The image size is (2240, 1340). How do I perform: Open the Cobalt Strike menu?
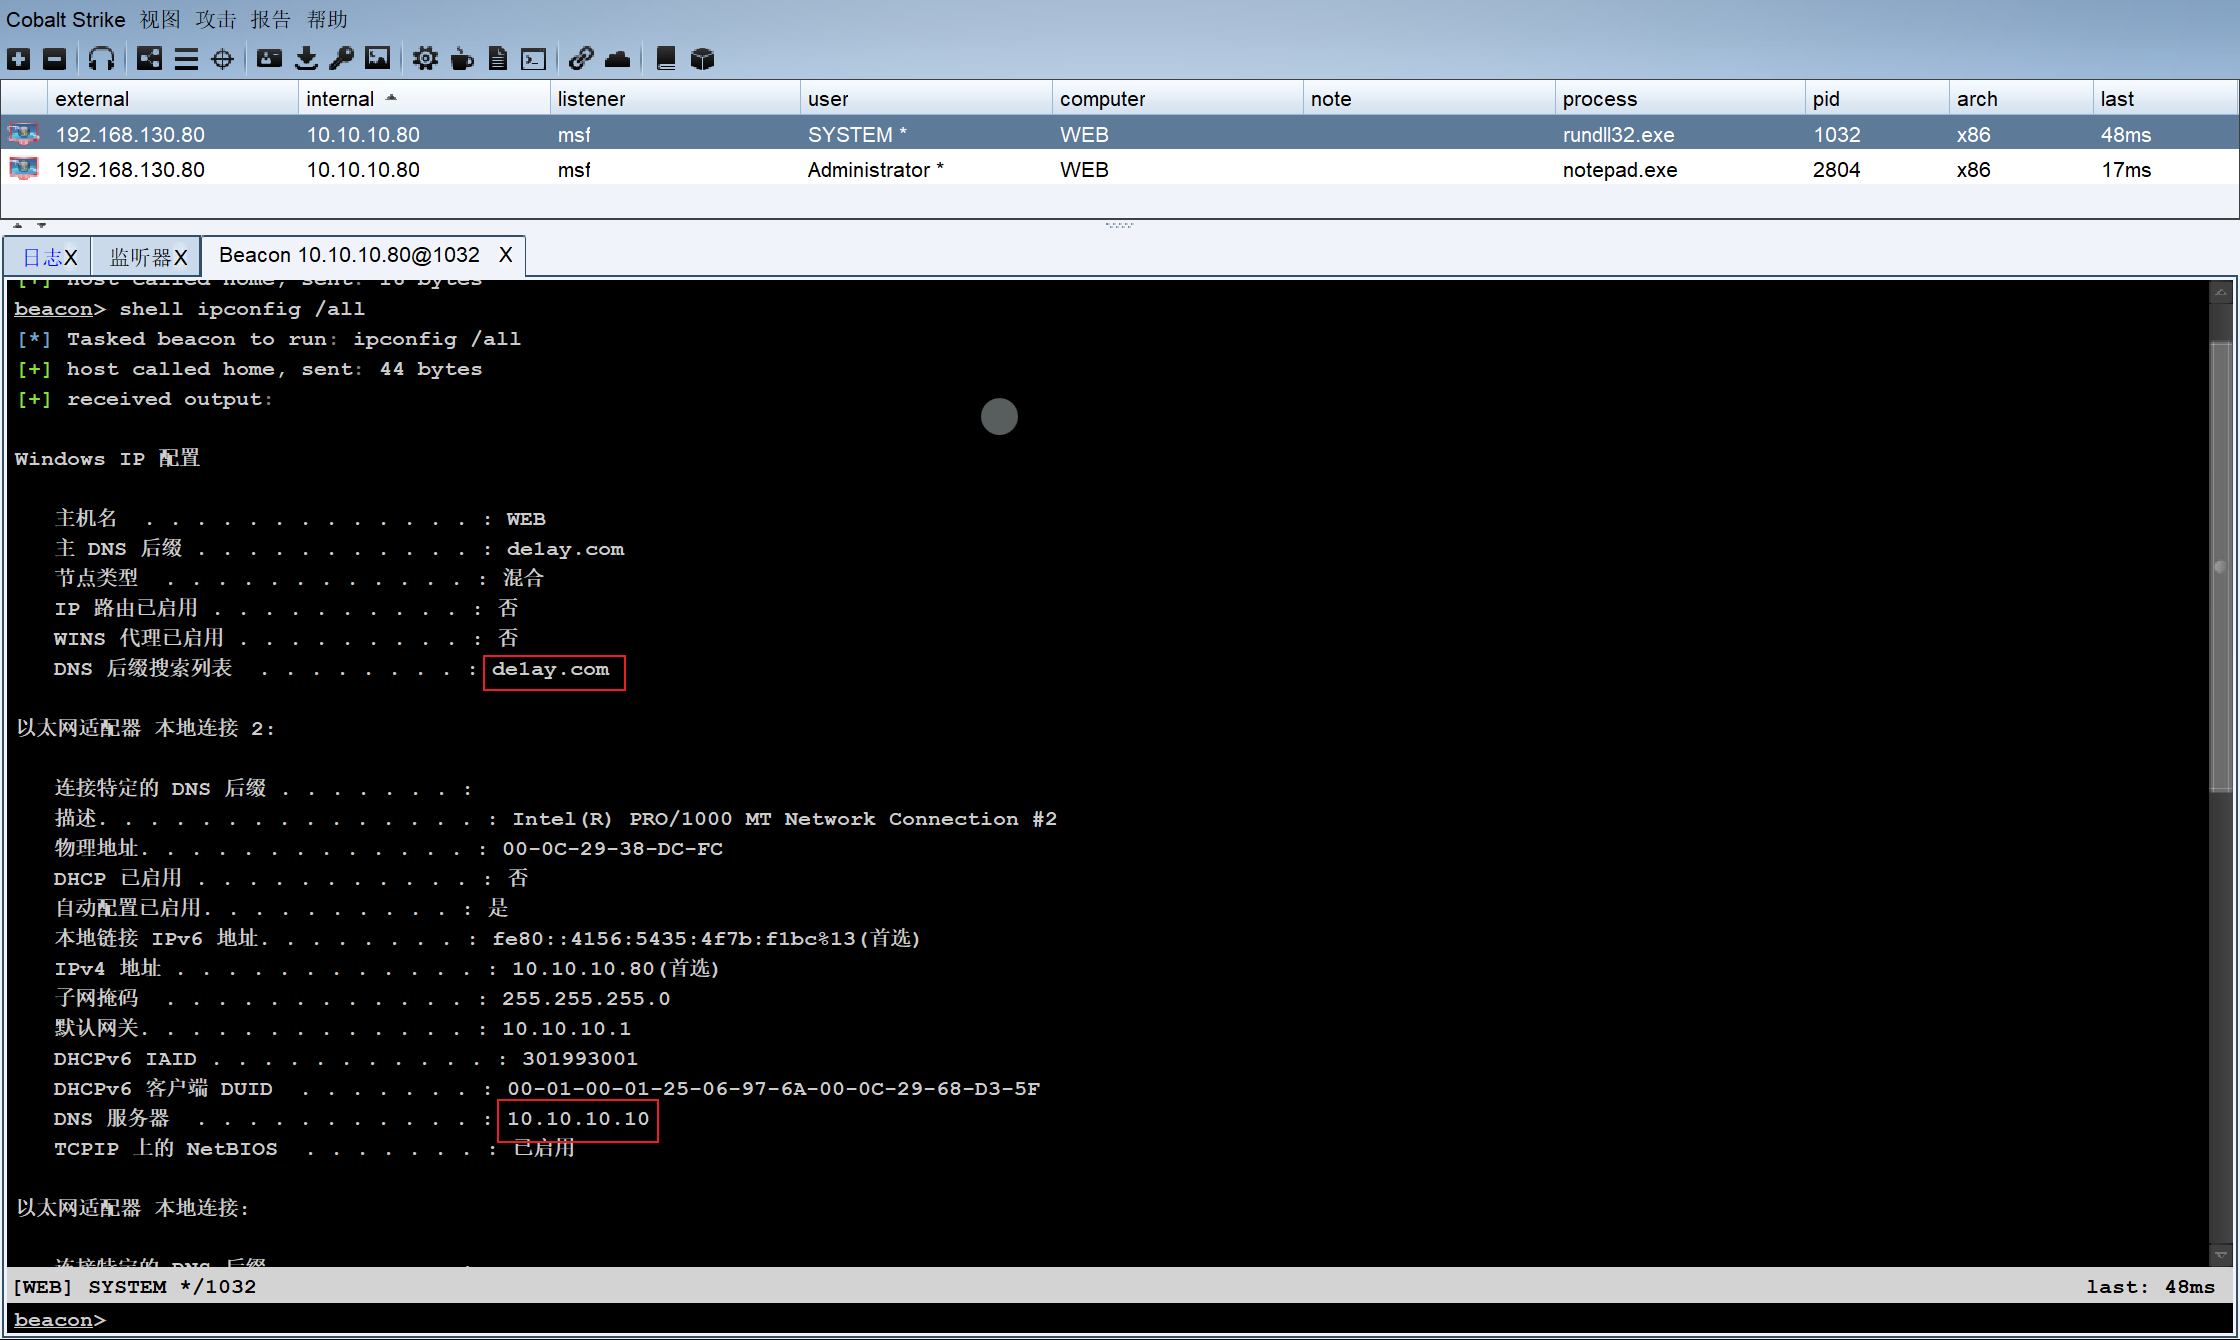point(66,20)
